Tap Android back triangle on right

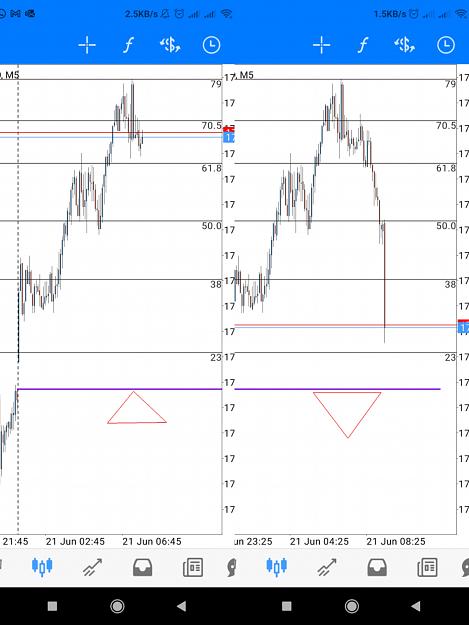point(416,606)
